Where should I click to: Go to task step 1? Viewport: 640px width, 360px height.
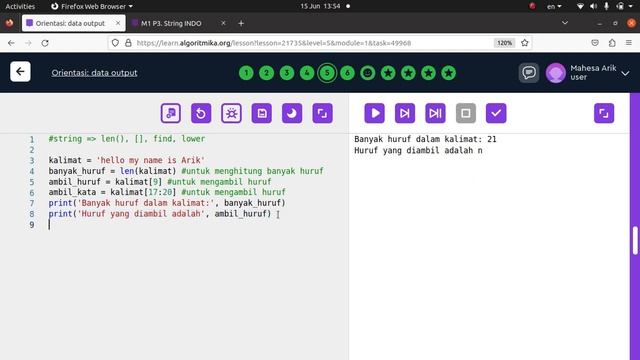(x=246, y=73)
